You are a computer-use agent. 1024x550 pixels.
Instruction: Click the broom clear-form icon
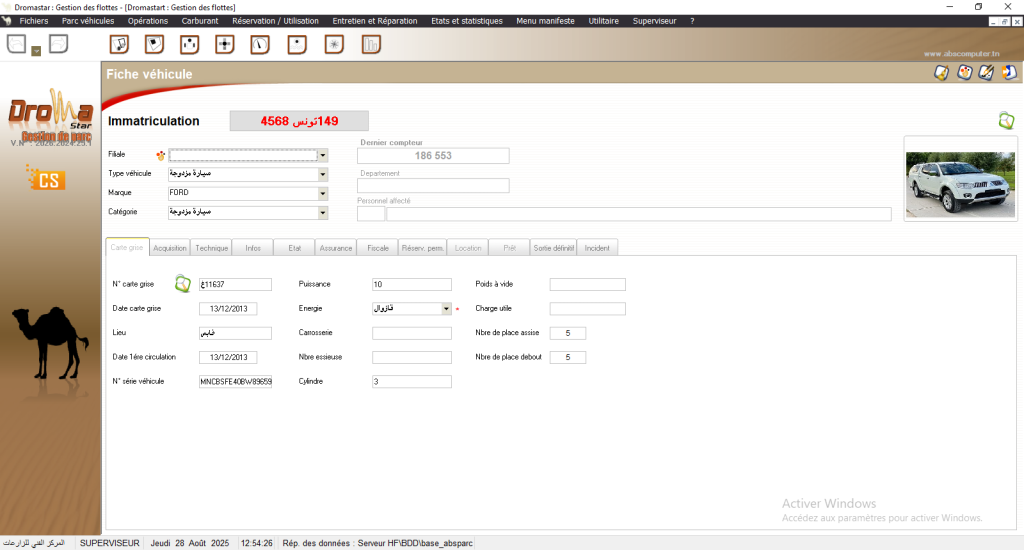[x=941, y=72]
